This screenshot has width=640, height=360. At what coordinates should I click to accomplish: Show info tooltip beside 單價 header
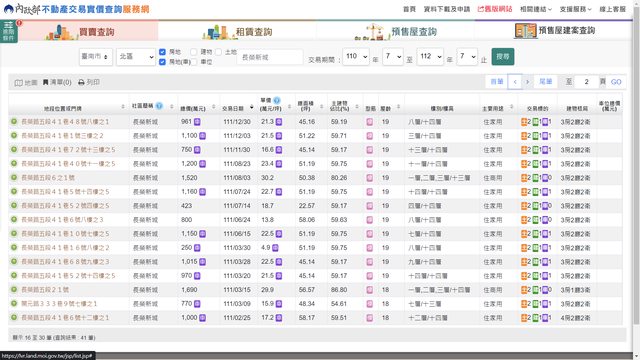277,100
